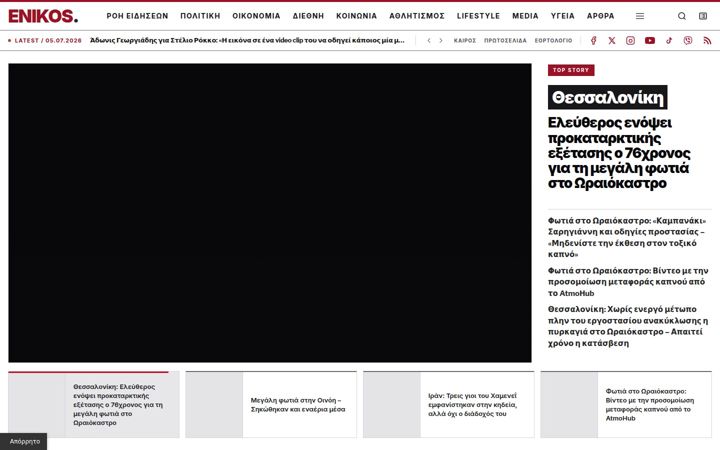
Task: Open ENIKOS Facebook page icon
Action: tap(593, 40)
